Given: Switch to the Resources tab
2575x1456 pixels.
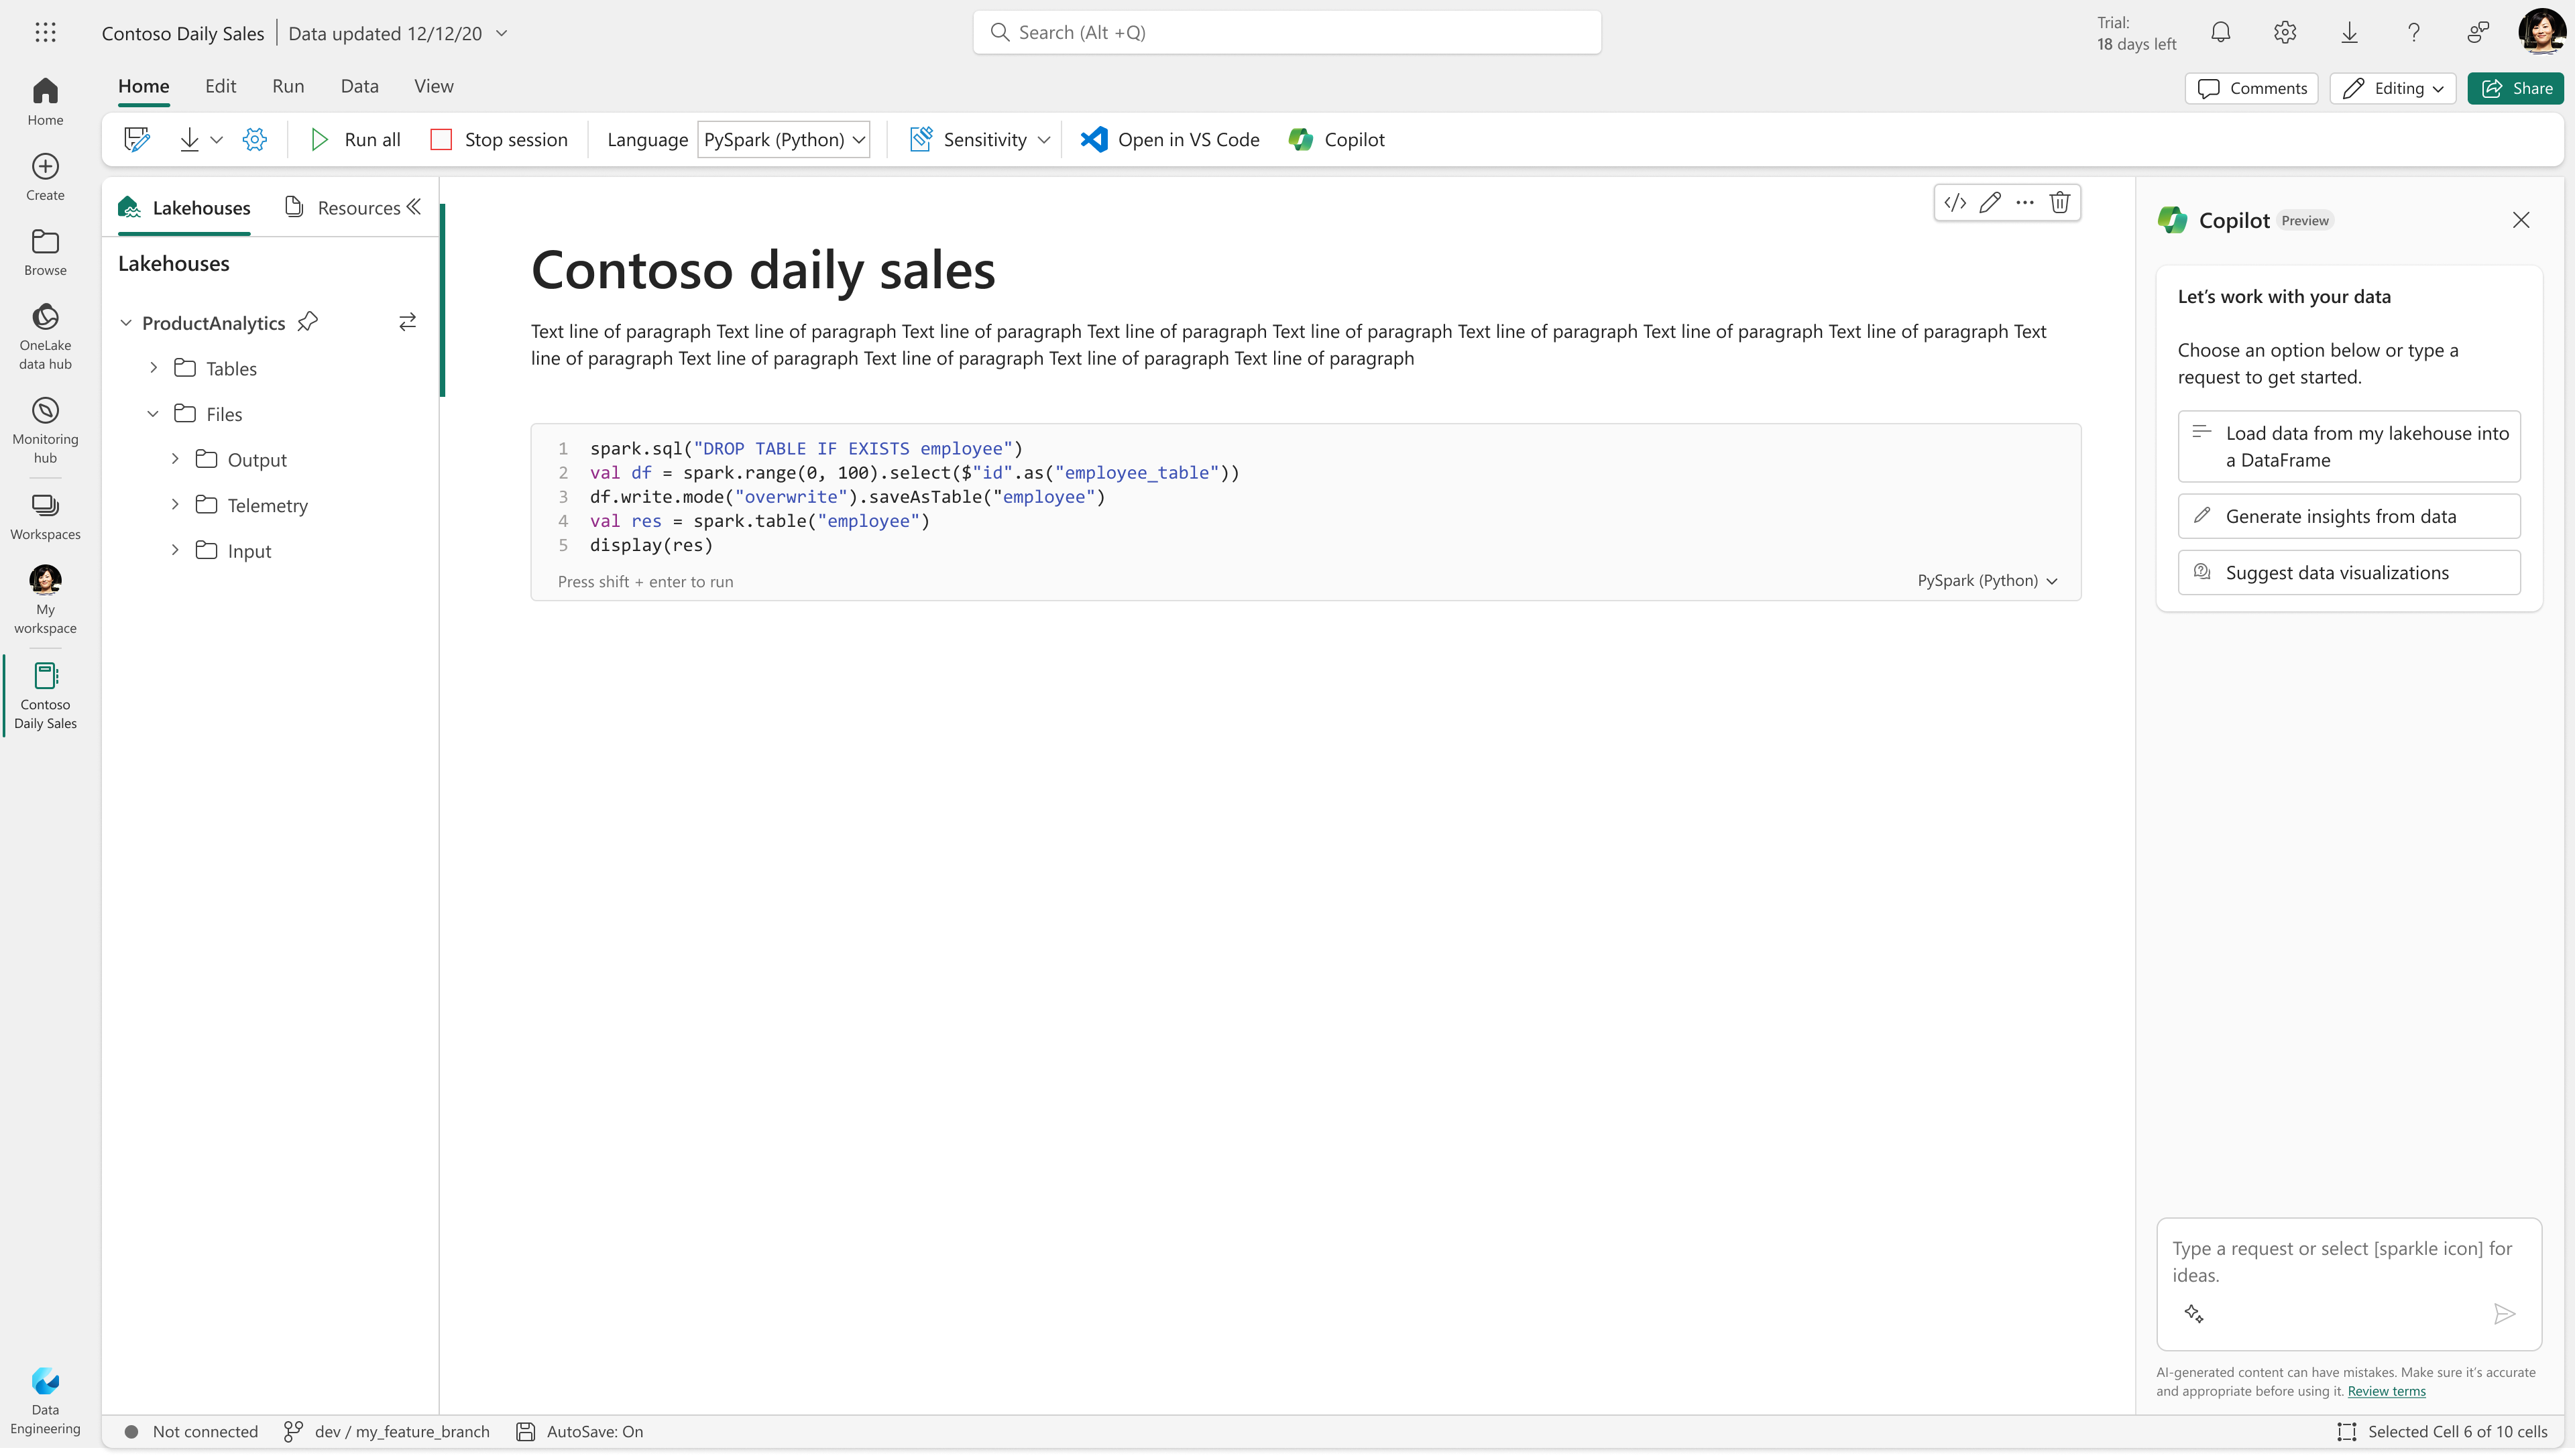Looking at the screenshot, I should point(343,208).
